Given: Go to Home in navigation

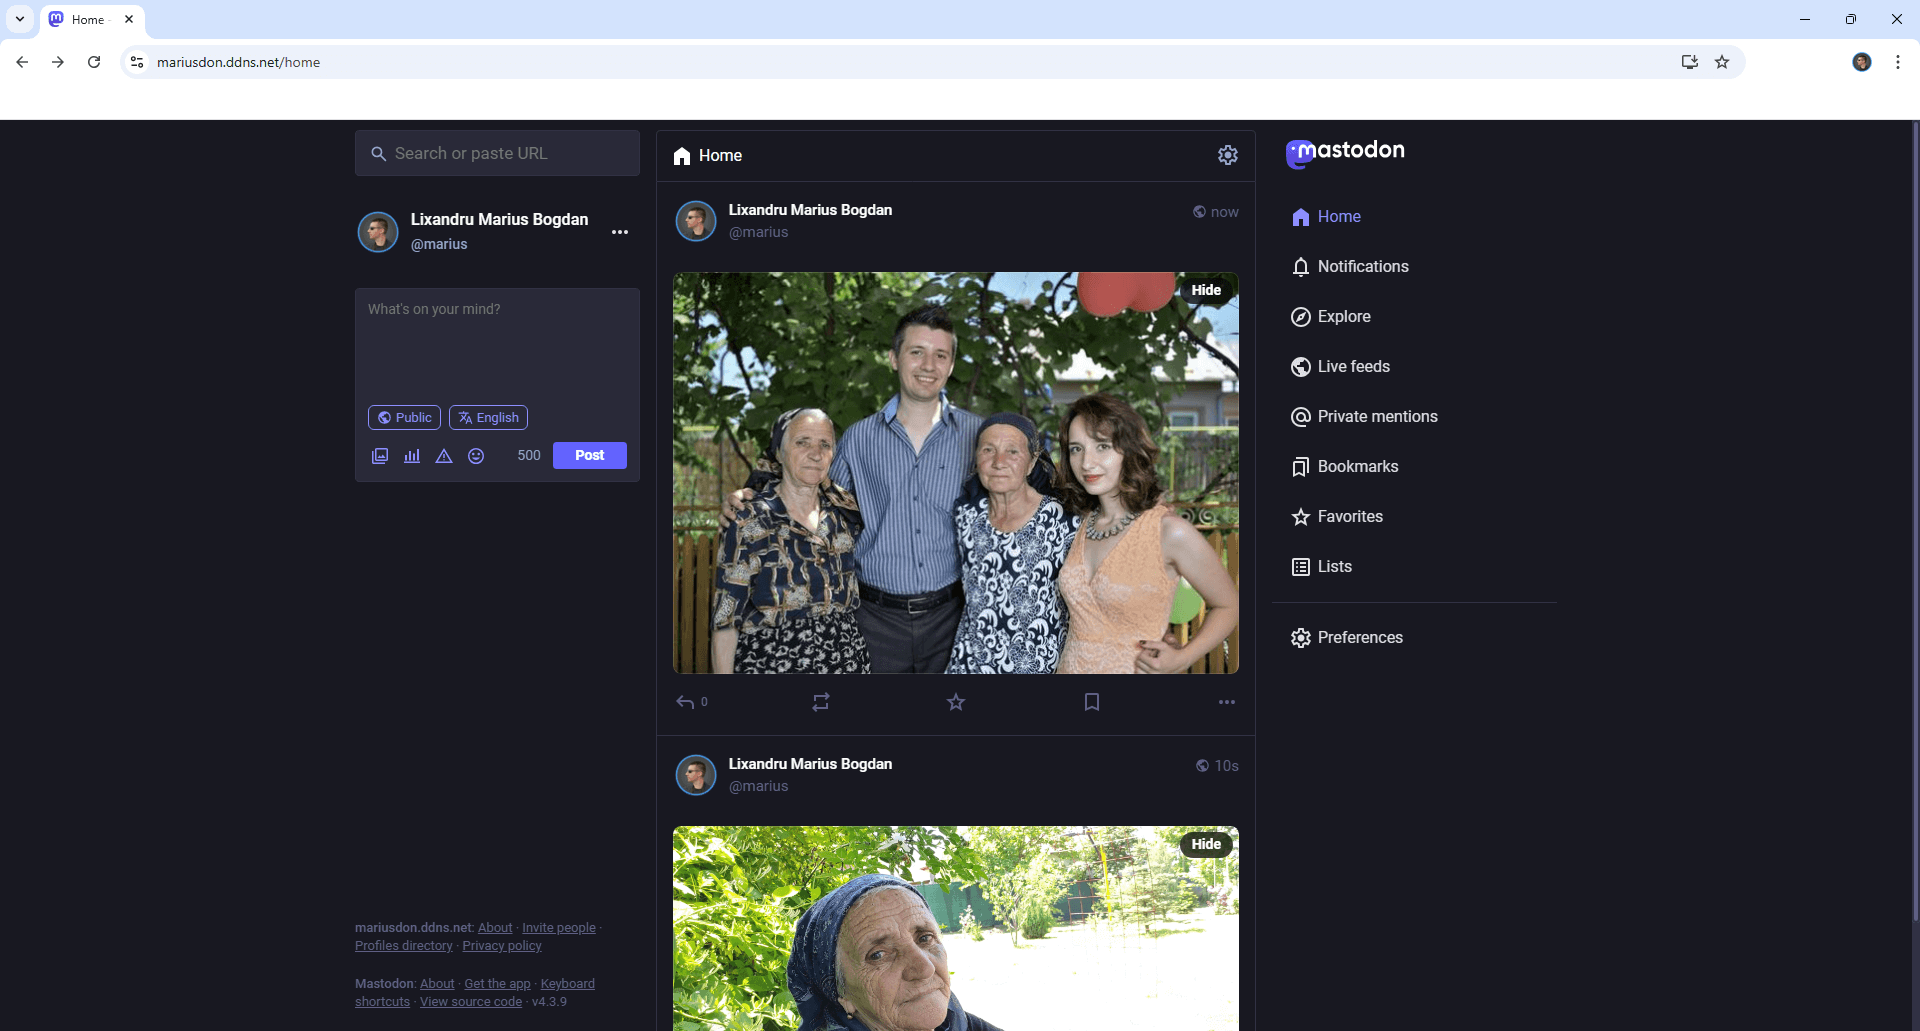Looking at the screenshot, I should click(1326, 217).
